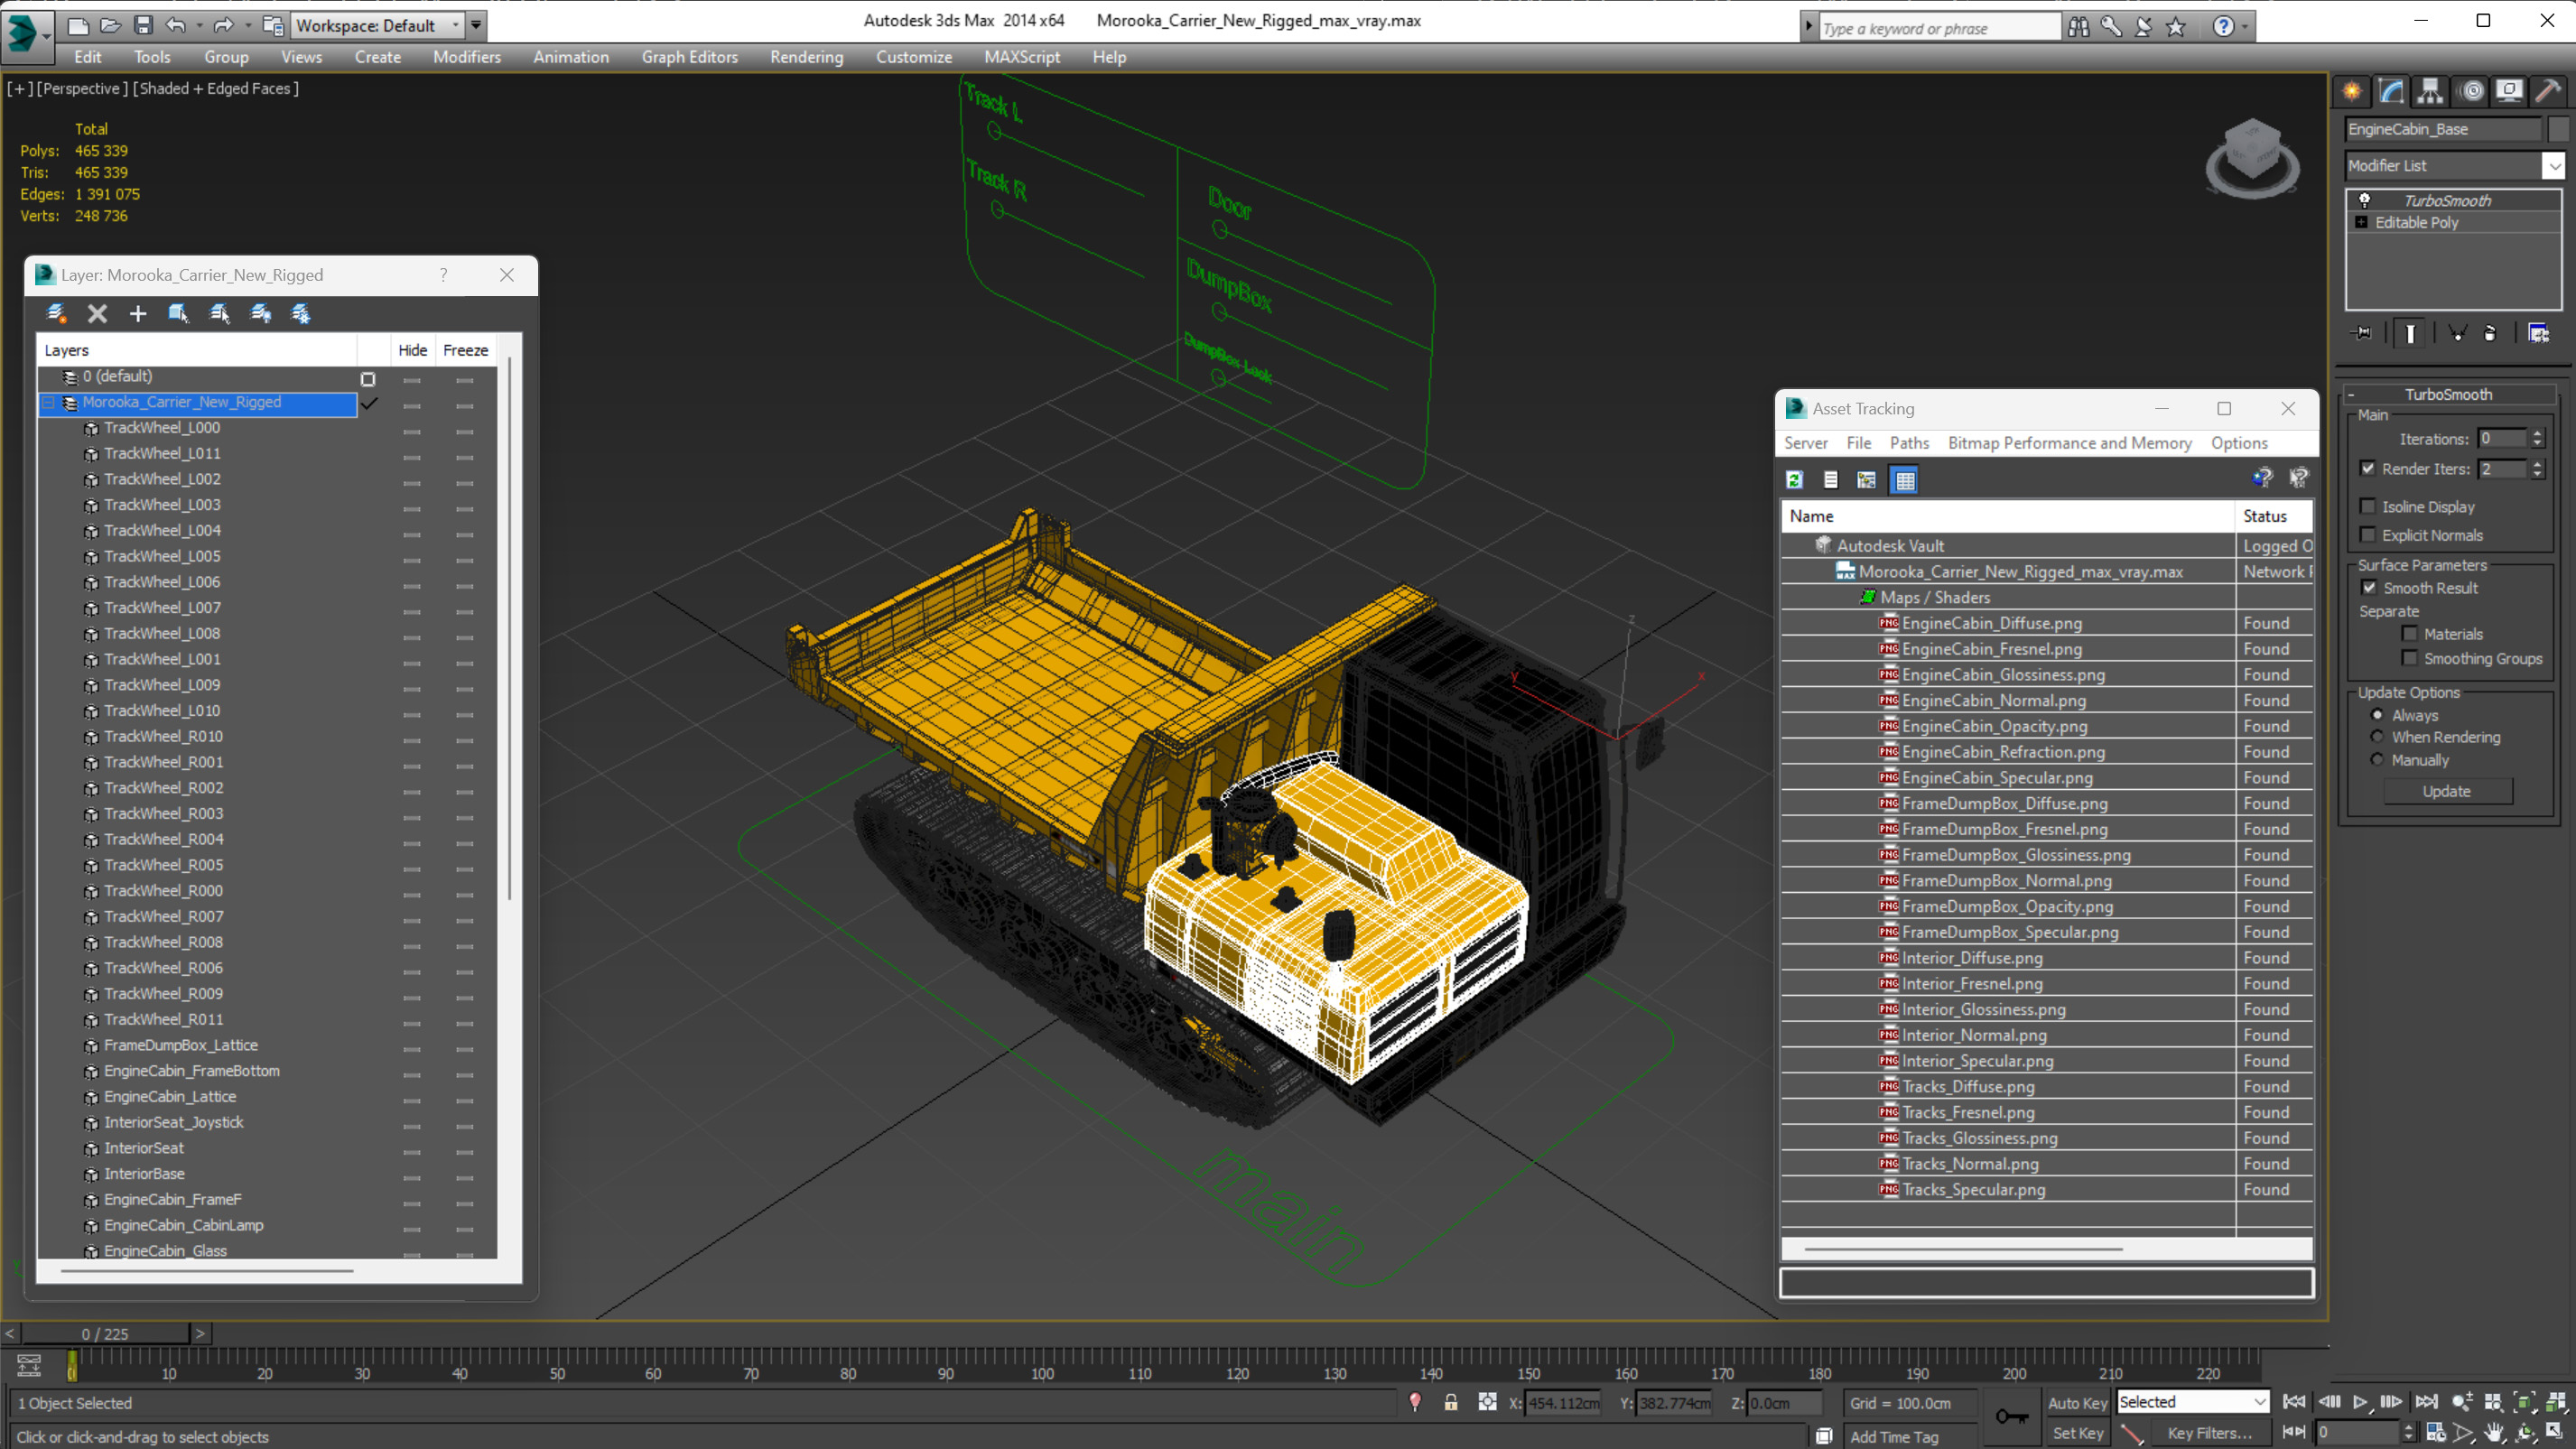Expand the Editable Poly modifier entry
Screen dimensions: 2576x1449
click(2362, 222)
